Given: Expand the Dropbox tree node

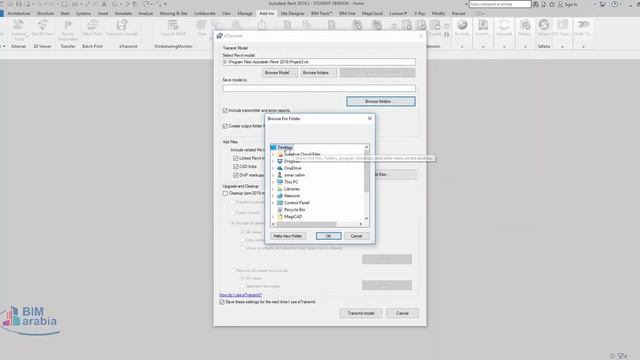Looking at the screenshot, I should 273,161.
